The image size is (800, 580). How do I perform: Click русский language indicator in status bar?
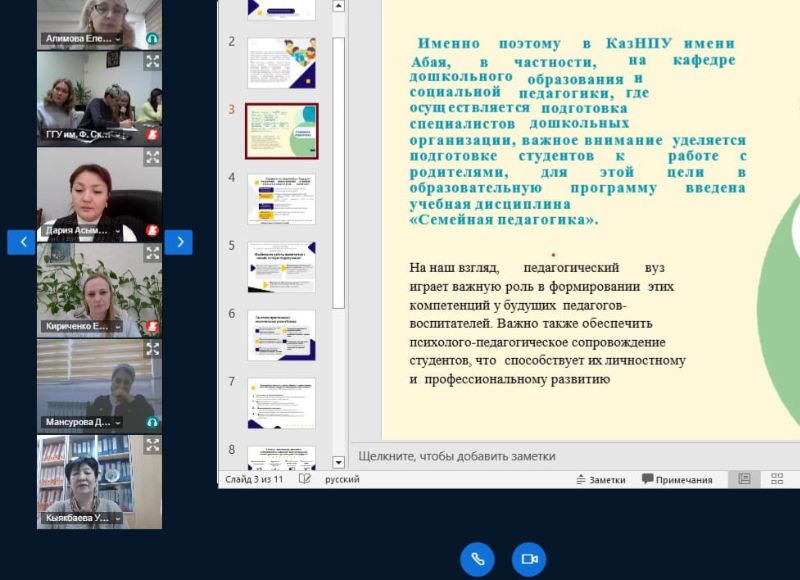tap(343, 479)
